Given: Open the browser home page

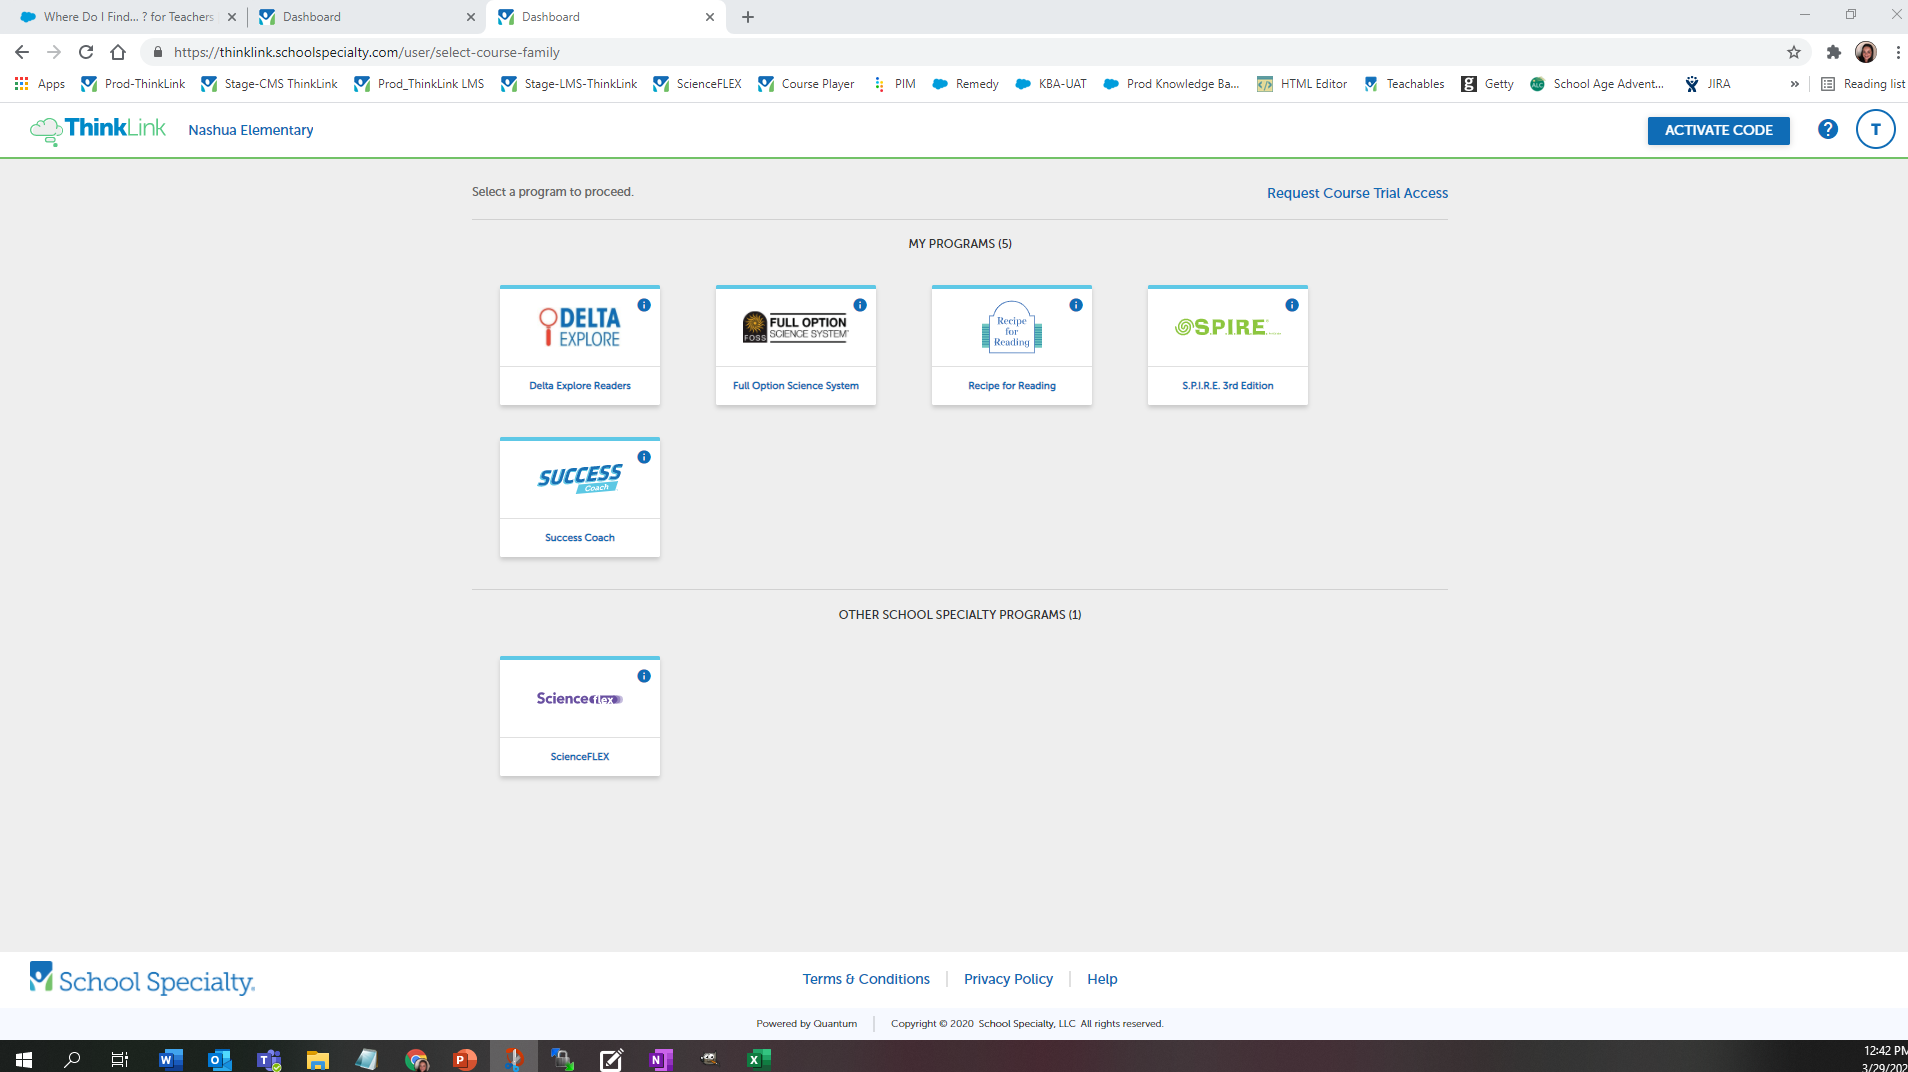Looking at the screenshot, I should [118, 52].
